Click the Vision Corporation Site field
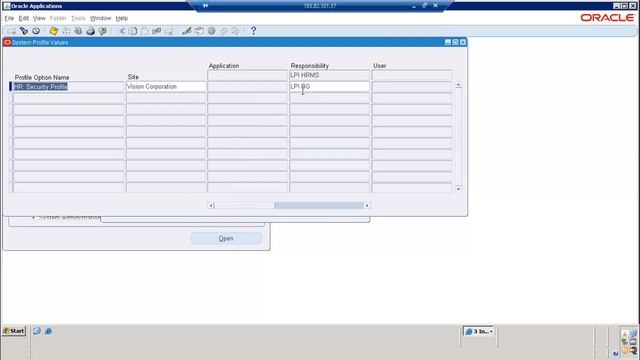This screenshot has height=360, width=640. (166, 87)
